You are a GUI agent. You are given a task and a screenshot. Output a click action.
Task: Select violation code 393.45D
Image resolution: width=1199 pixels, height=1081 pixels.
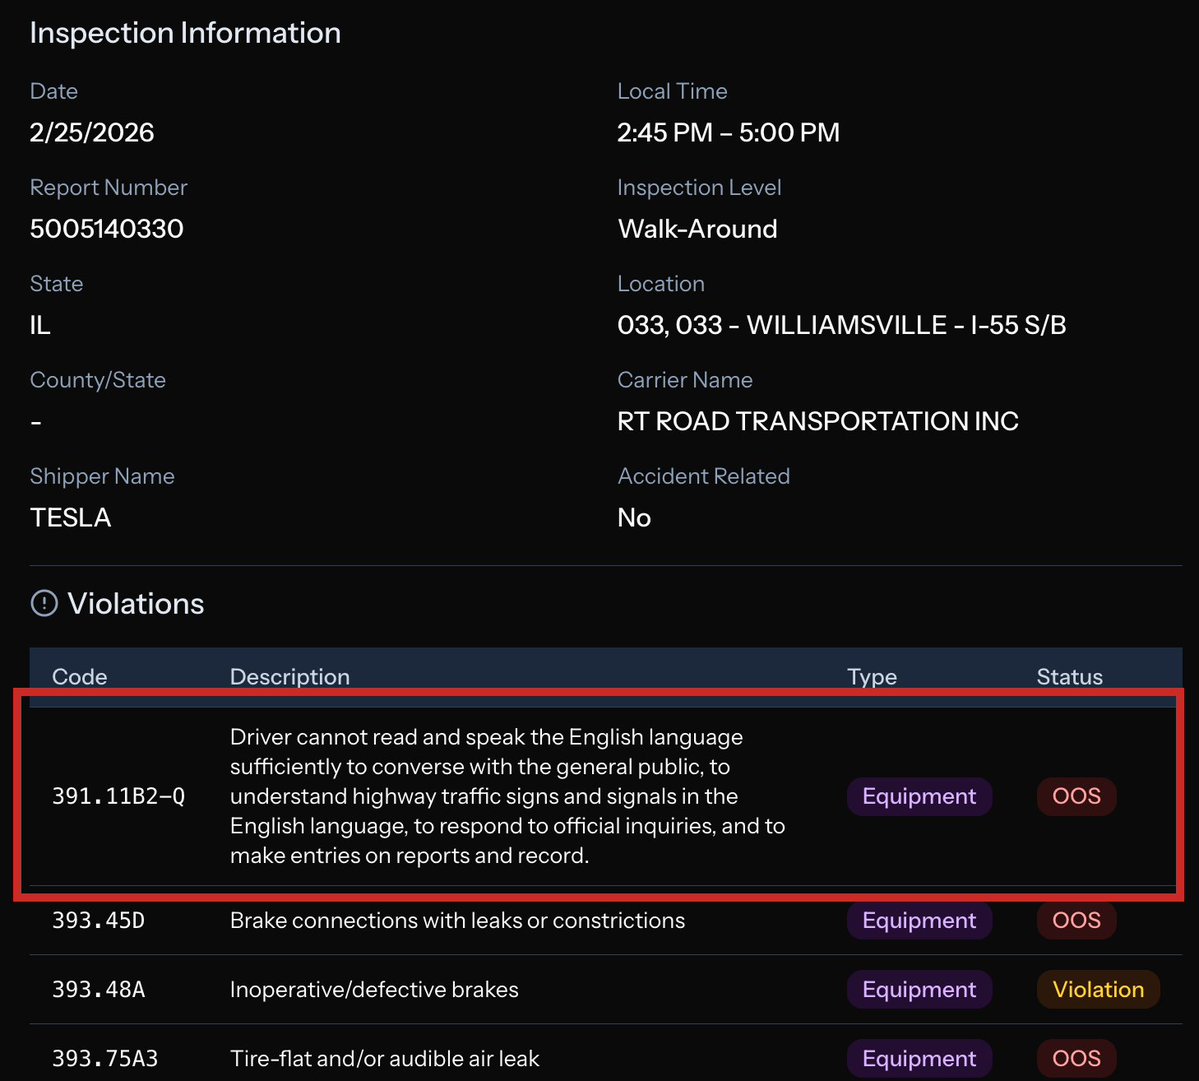coord(98,920)
